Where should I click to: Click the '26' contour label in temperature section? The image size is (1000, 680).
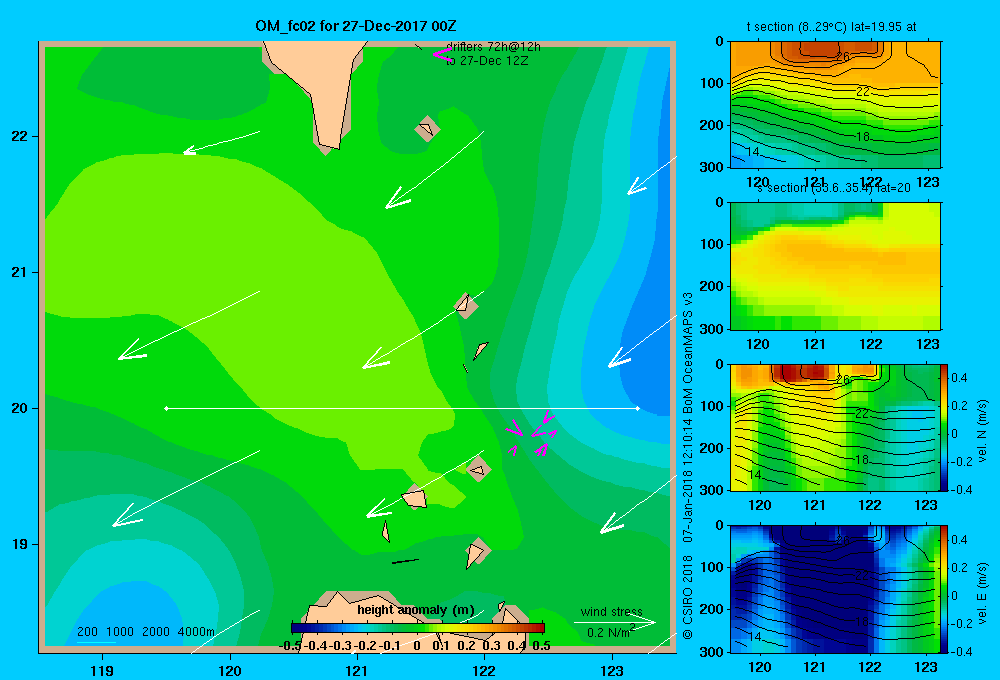(x=842, y=57)
